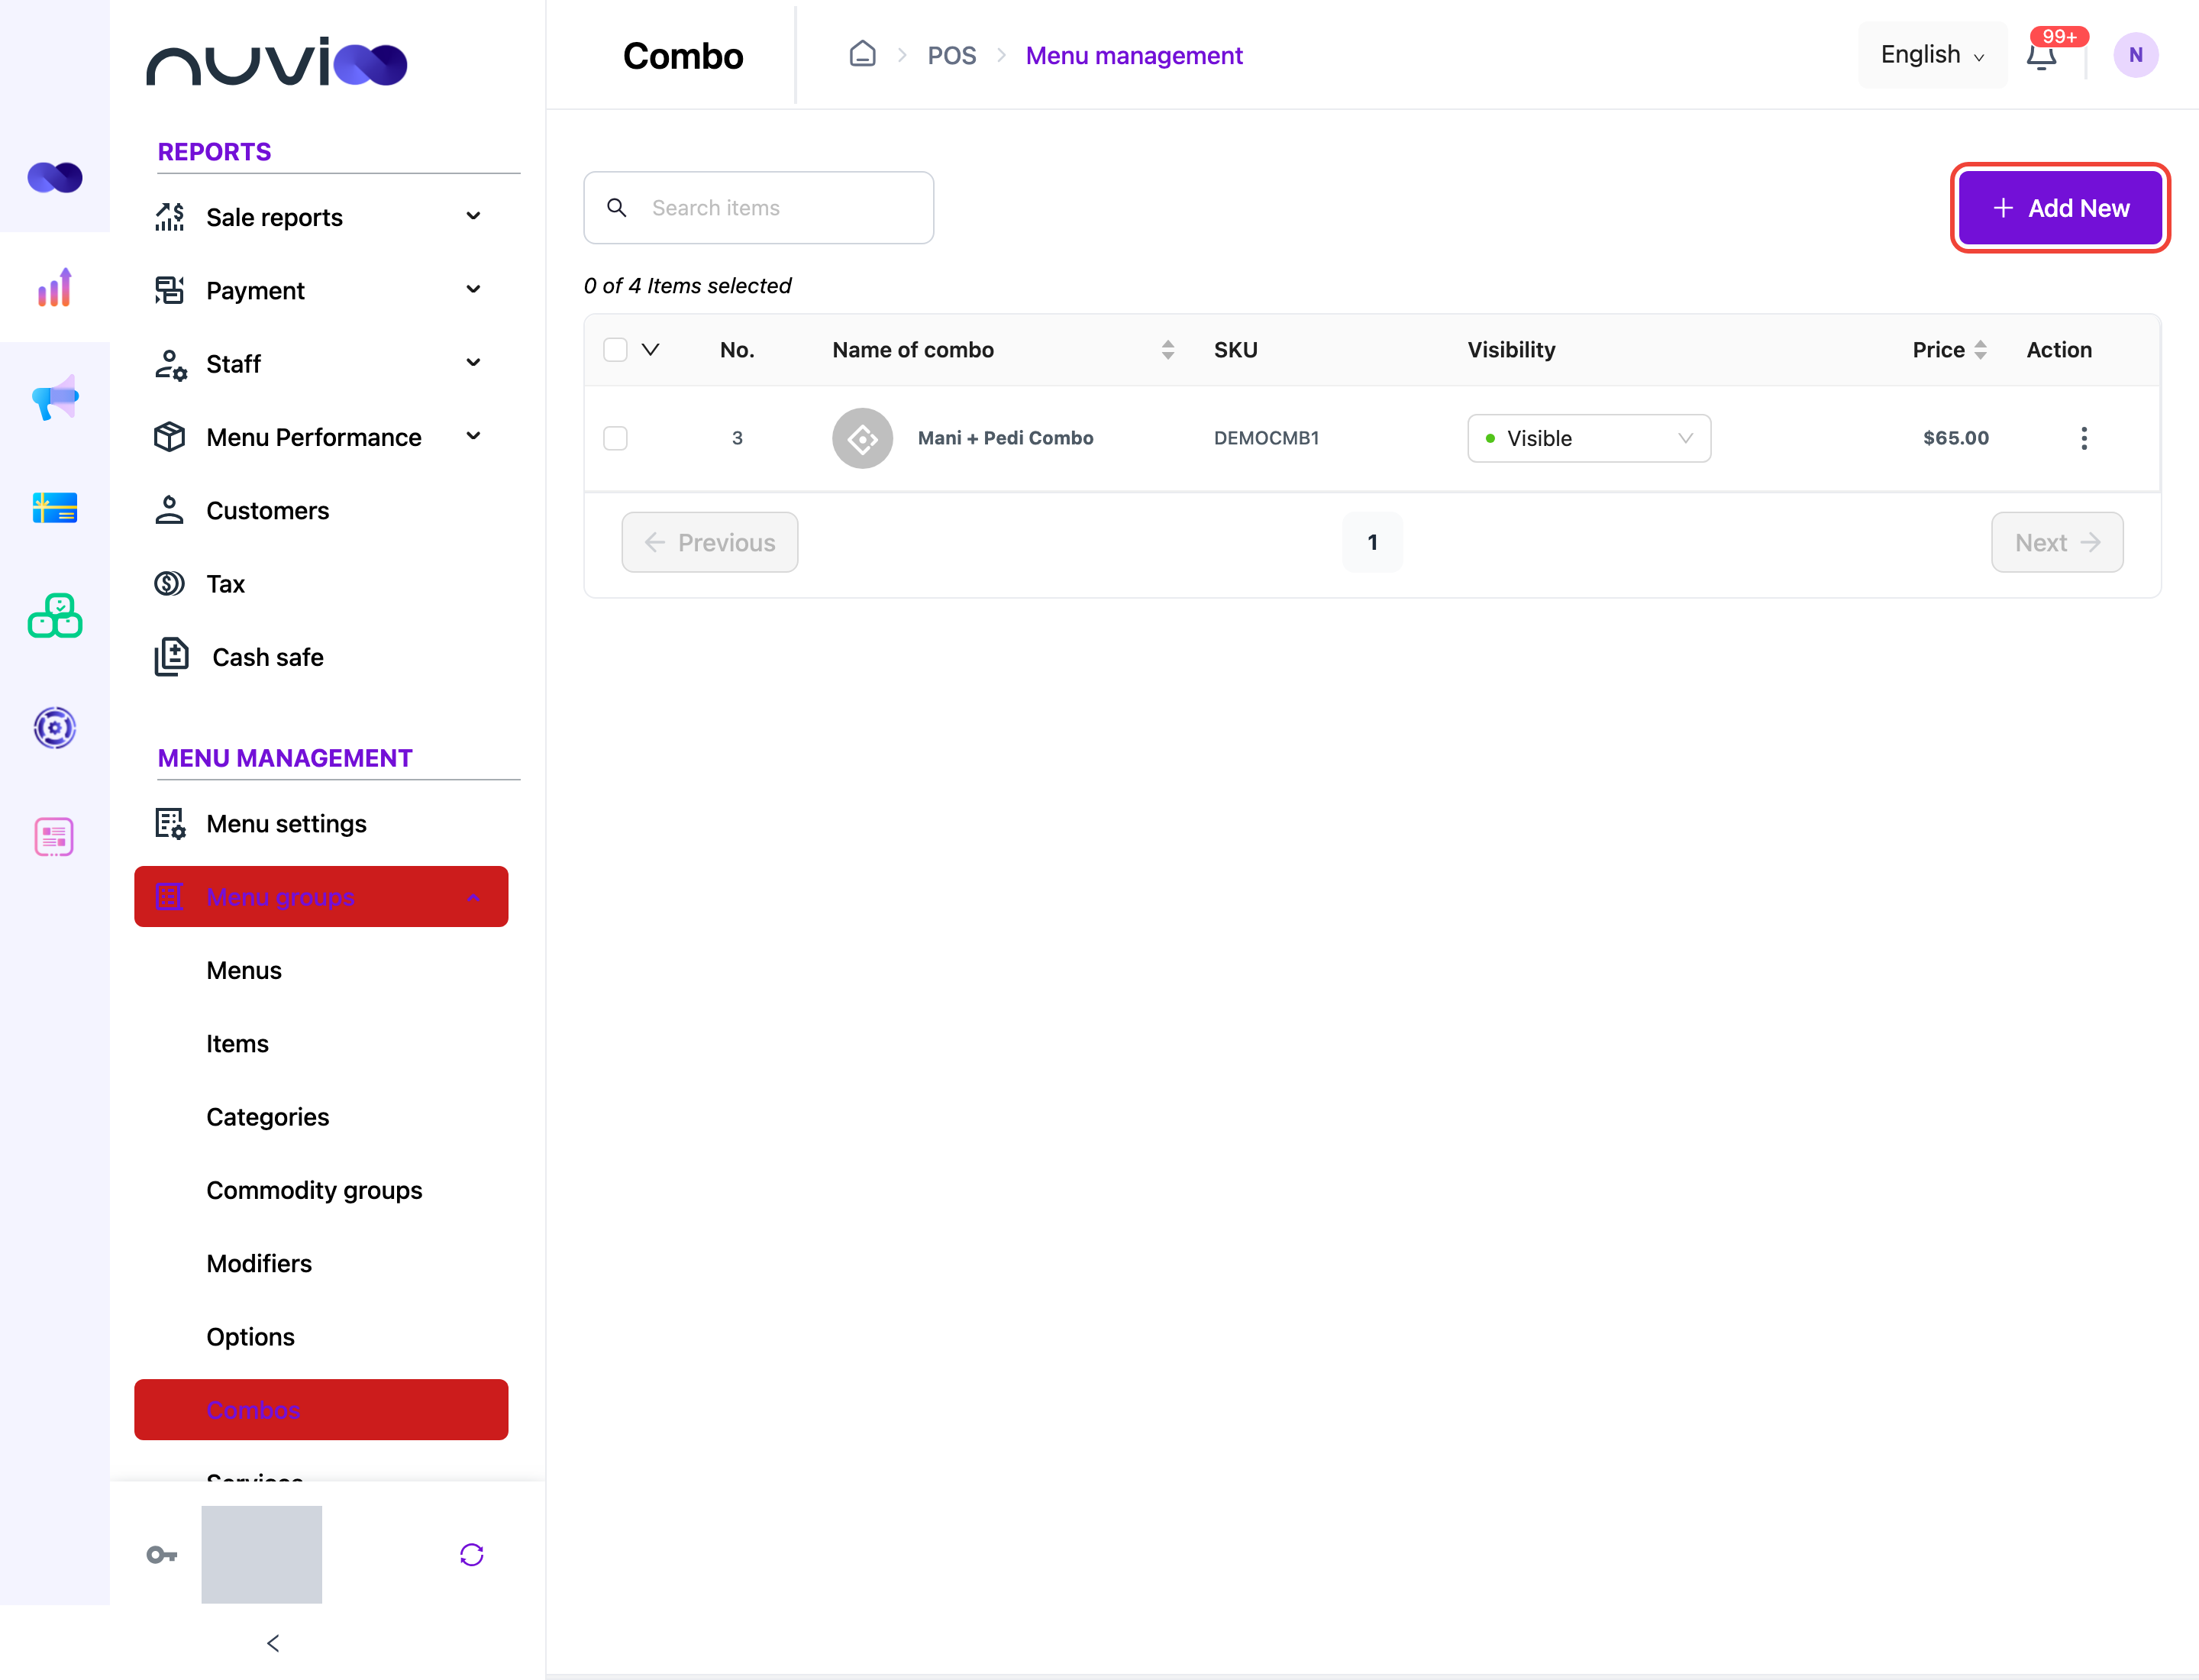
Task: Click the Next pagination button
Action: [2057, 542]
